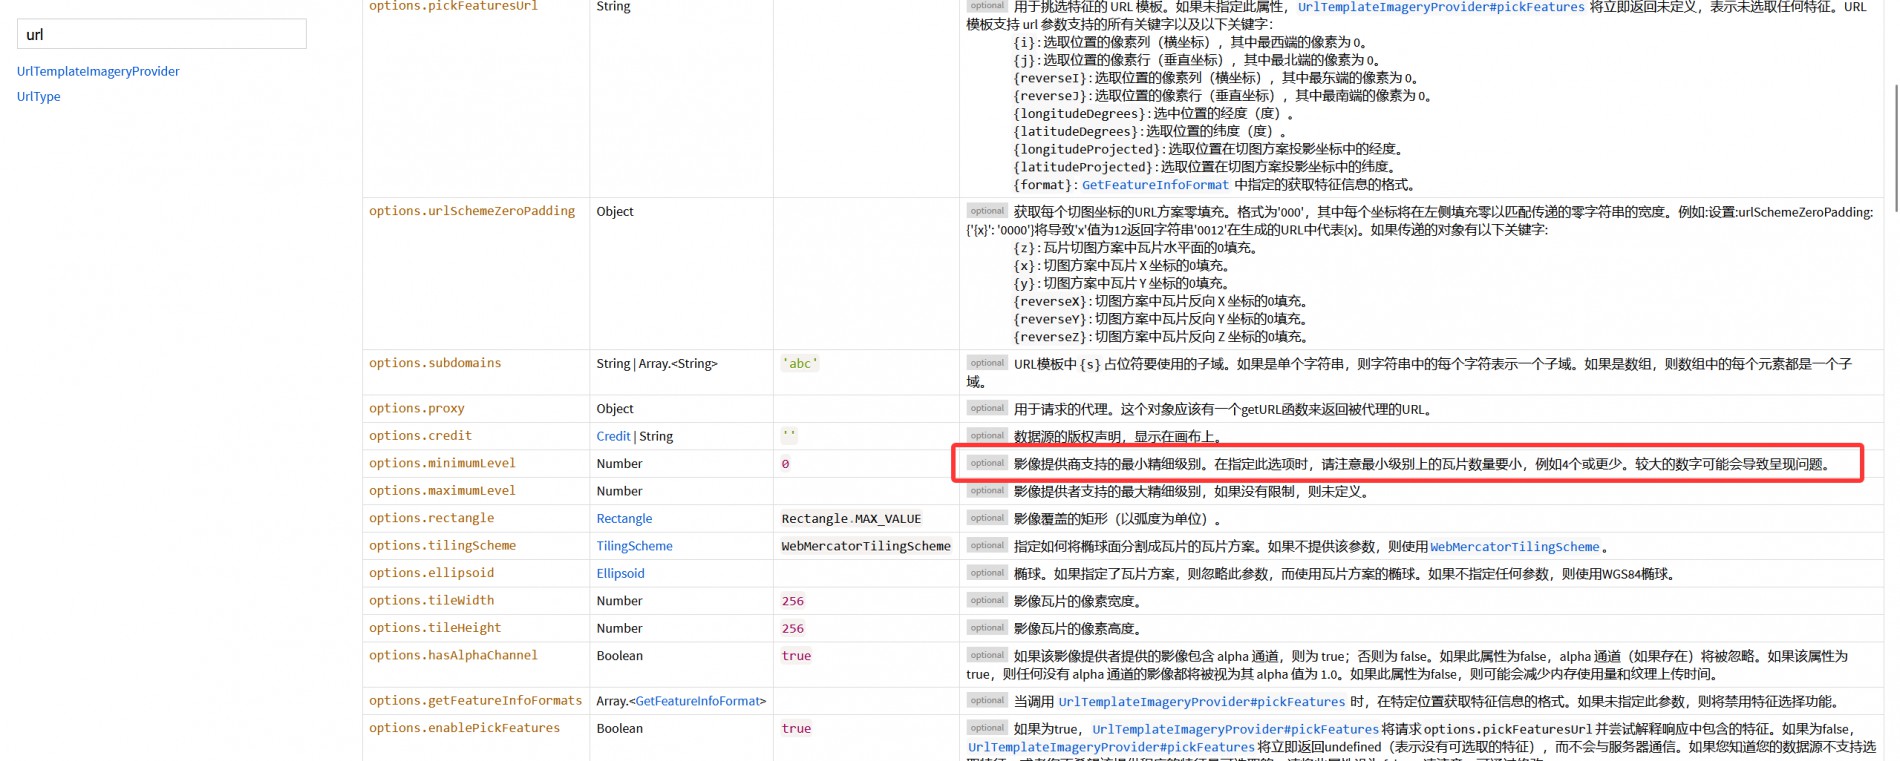Open UrlTemplateImageryProvider link in the sidebar
This screenshot has height=761, width=1900.
pos(98,71)
